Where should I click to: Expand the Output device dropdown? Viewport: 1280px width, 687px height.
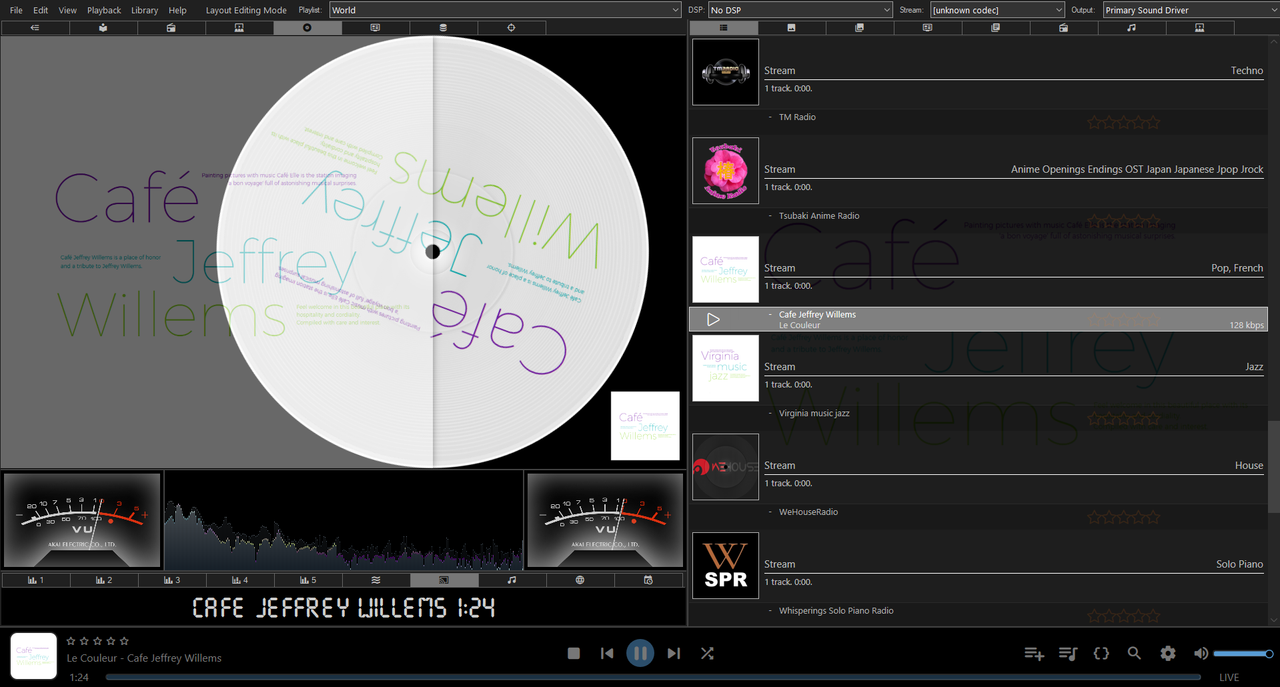pyautogui.click(x=1190, y=10)
